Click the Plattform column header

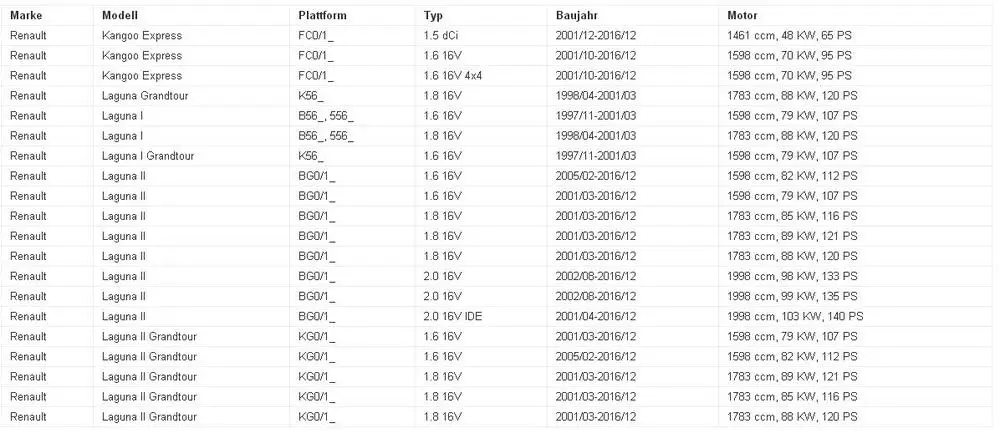tap(322, 15)
